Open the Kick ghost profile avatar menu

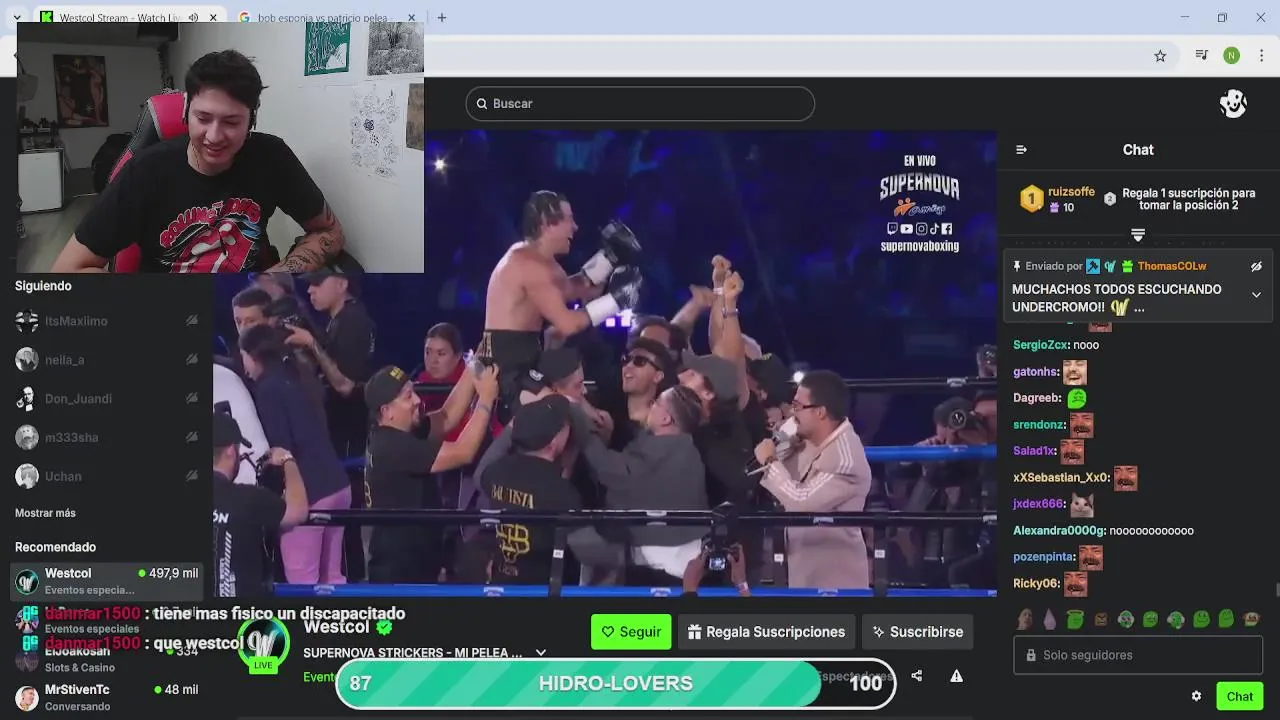click(1233, 103)
